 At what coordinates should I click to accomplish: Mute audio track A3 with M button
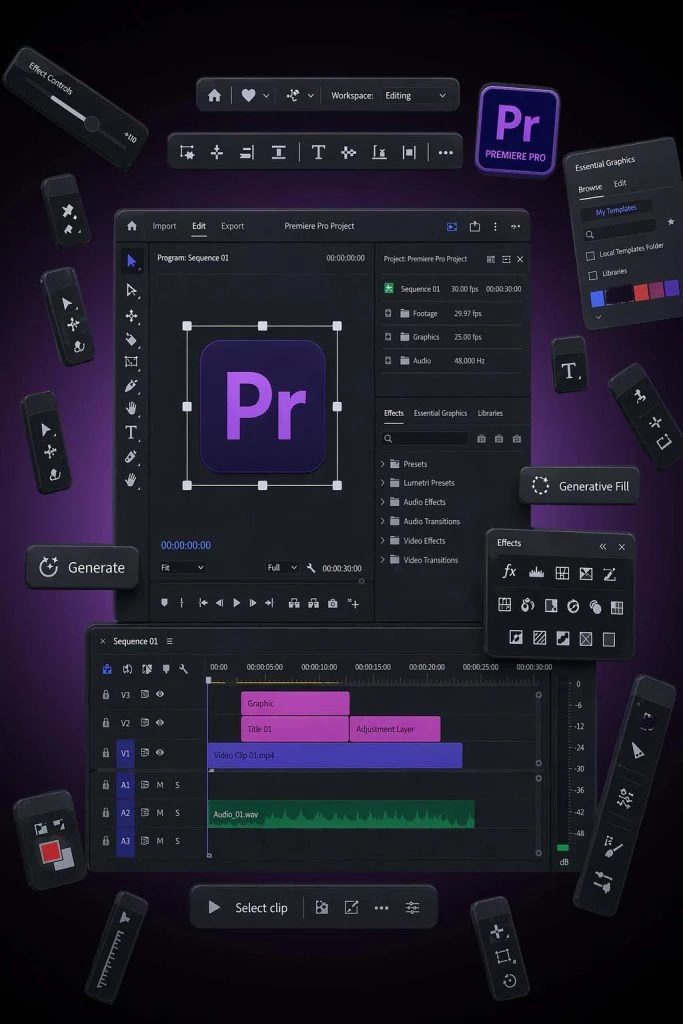click(x=160, y=841)
